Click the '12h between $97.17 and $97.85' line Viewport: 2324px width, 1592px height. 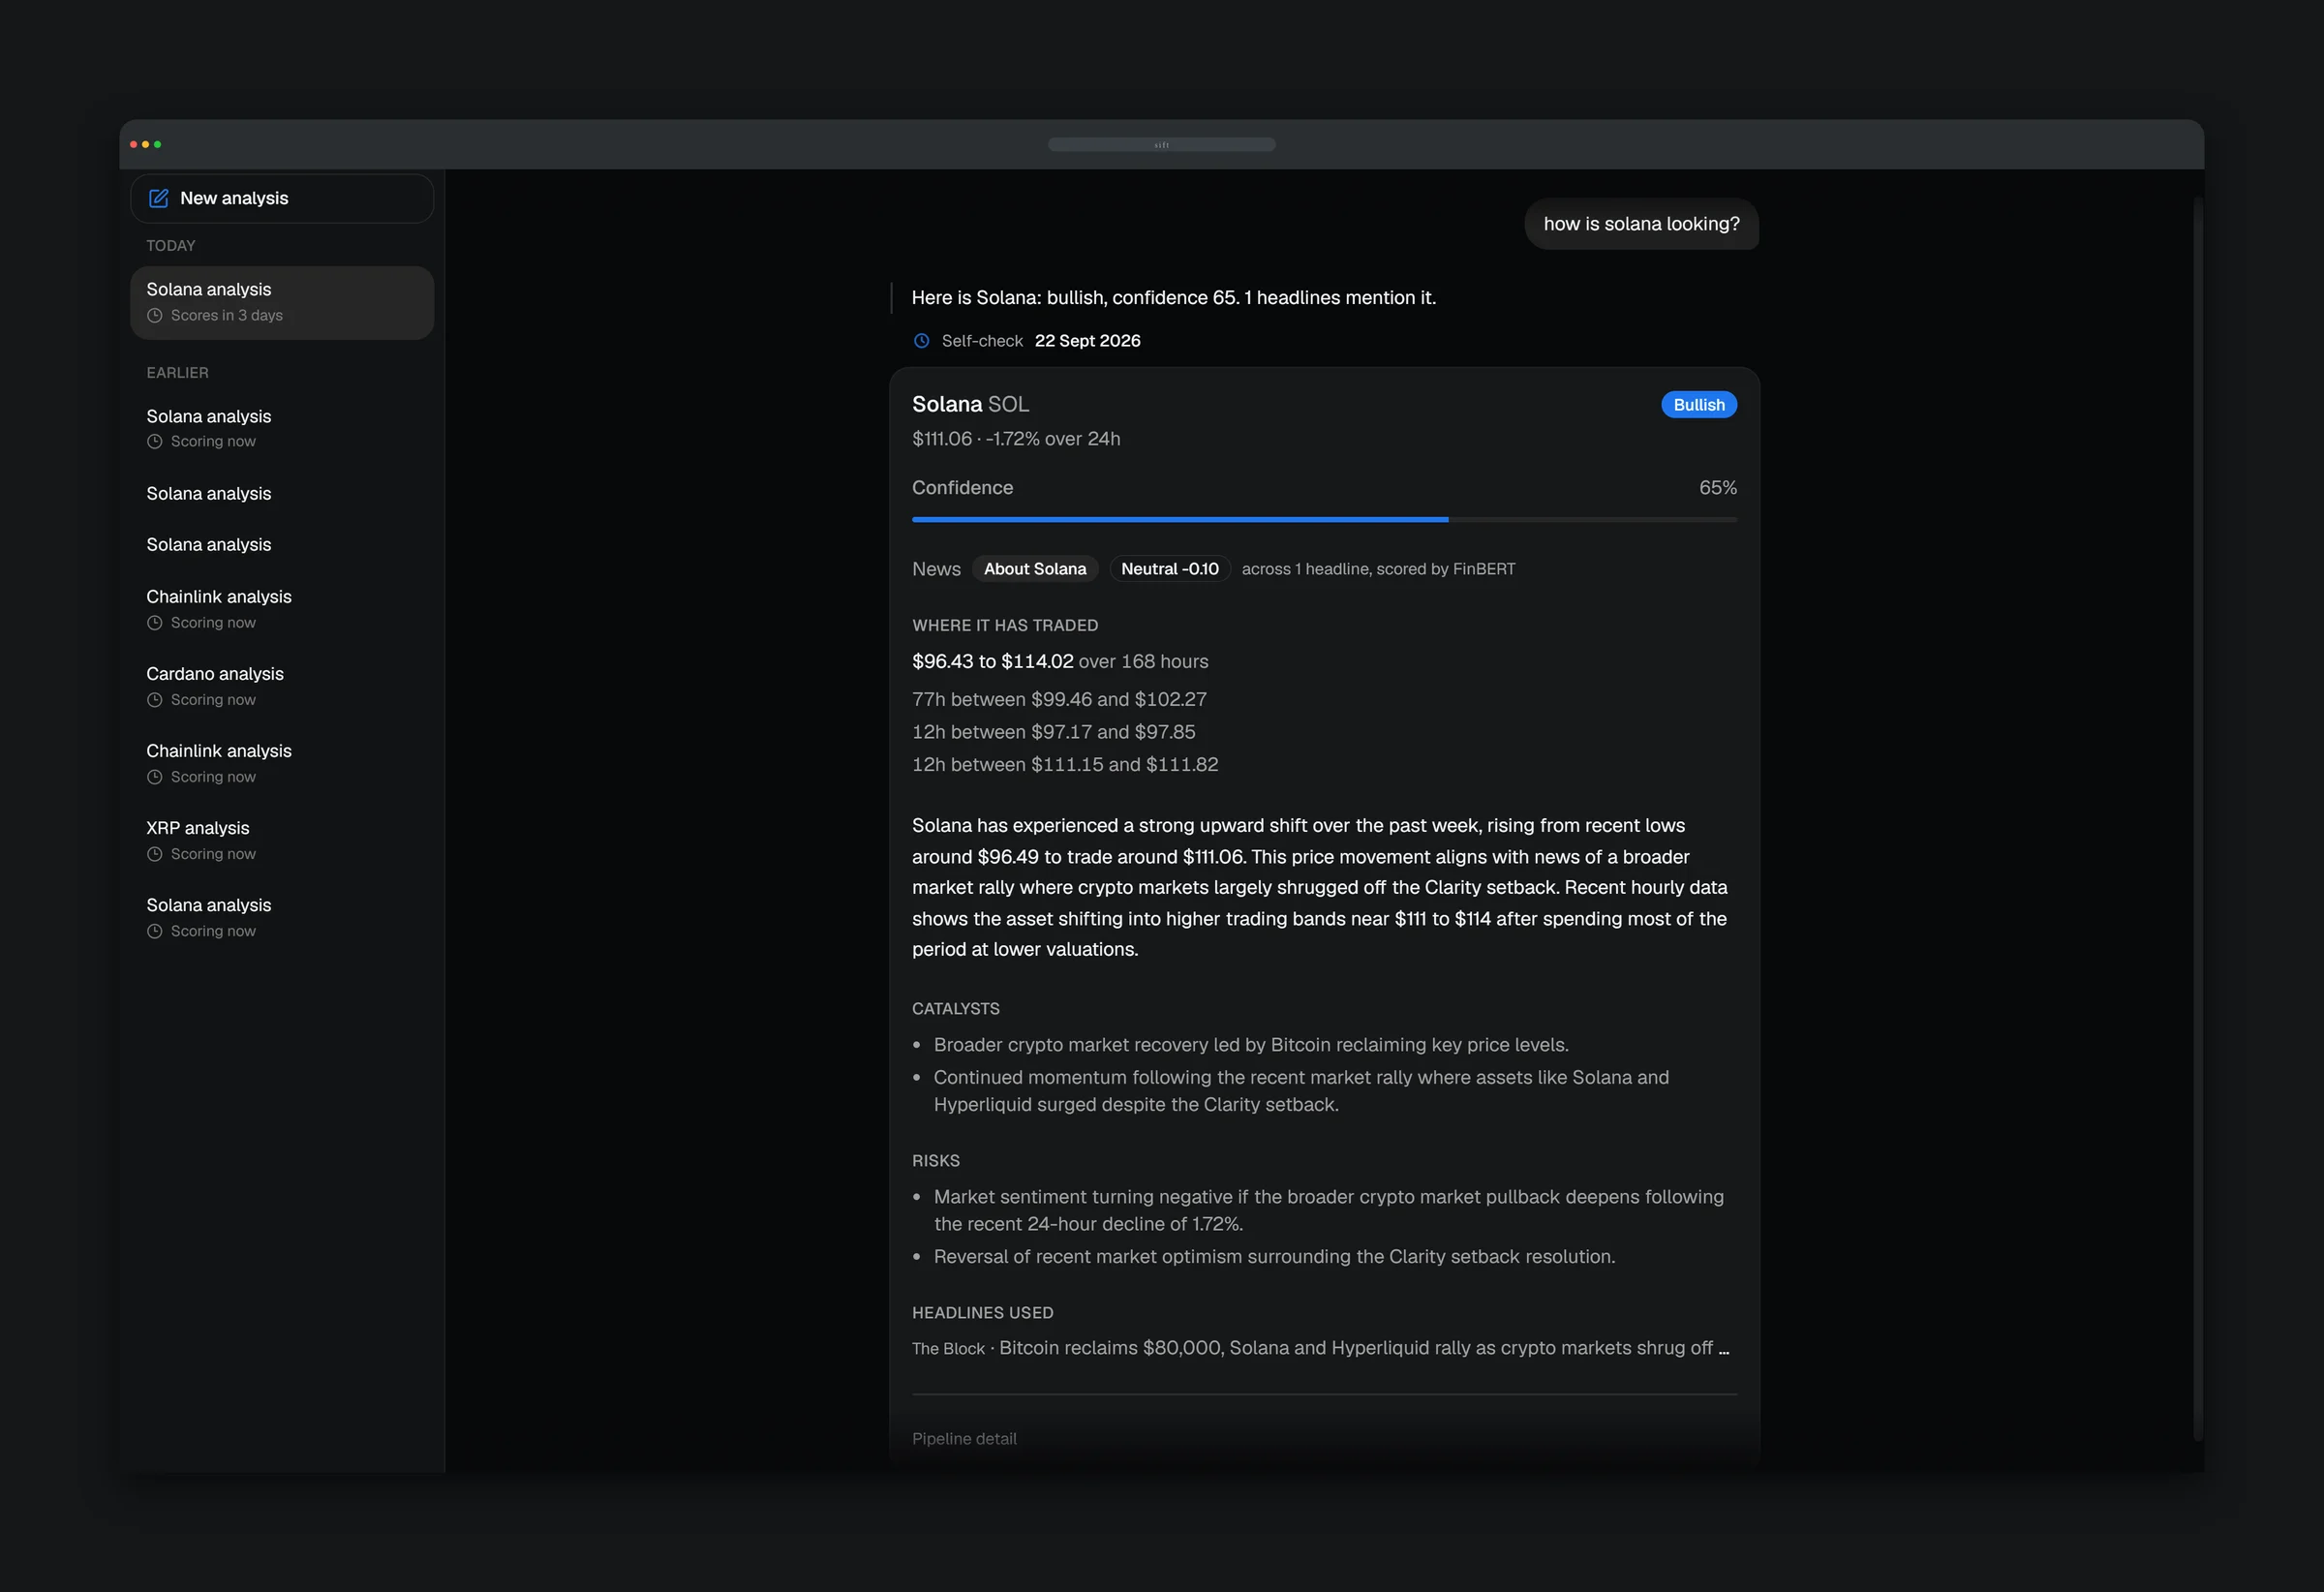pos(1053,732)
